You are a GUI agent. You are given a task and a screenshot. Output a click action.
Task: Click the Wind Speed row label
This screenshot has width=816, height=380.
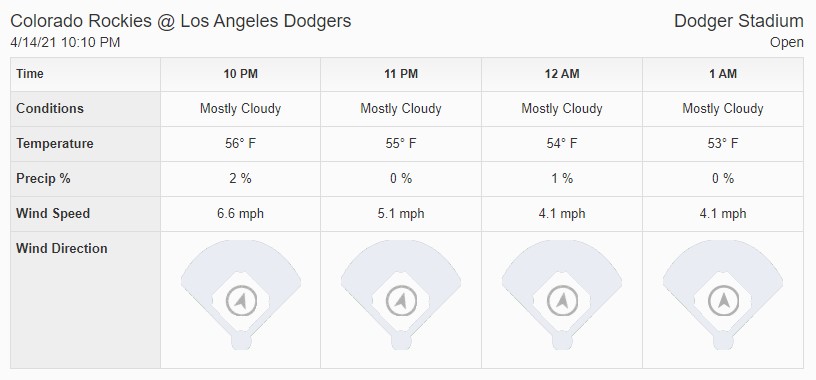coord(53,213)
